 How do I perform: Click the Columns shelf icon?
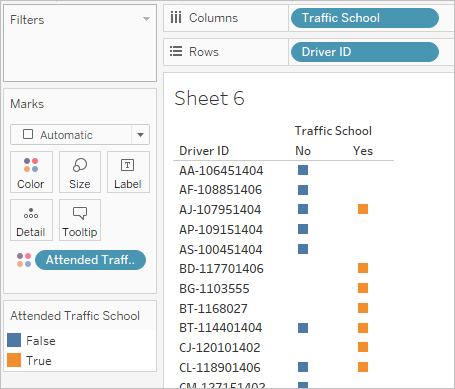[176, 18]
